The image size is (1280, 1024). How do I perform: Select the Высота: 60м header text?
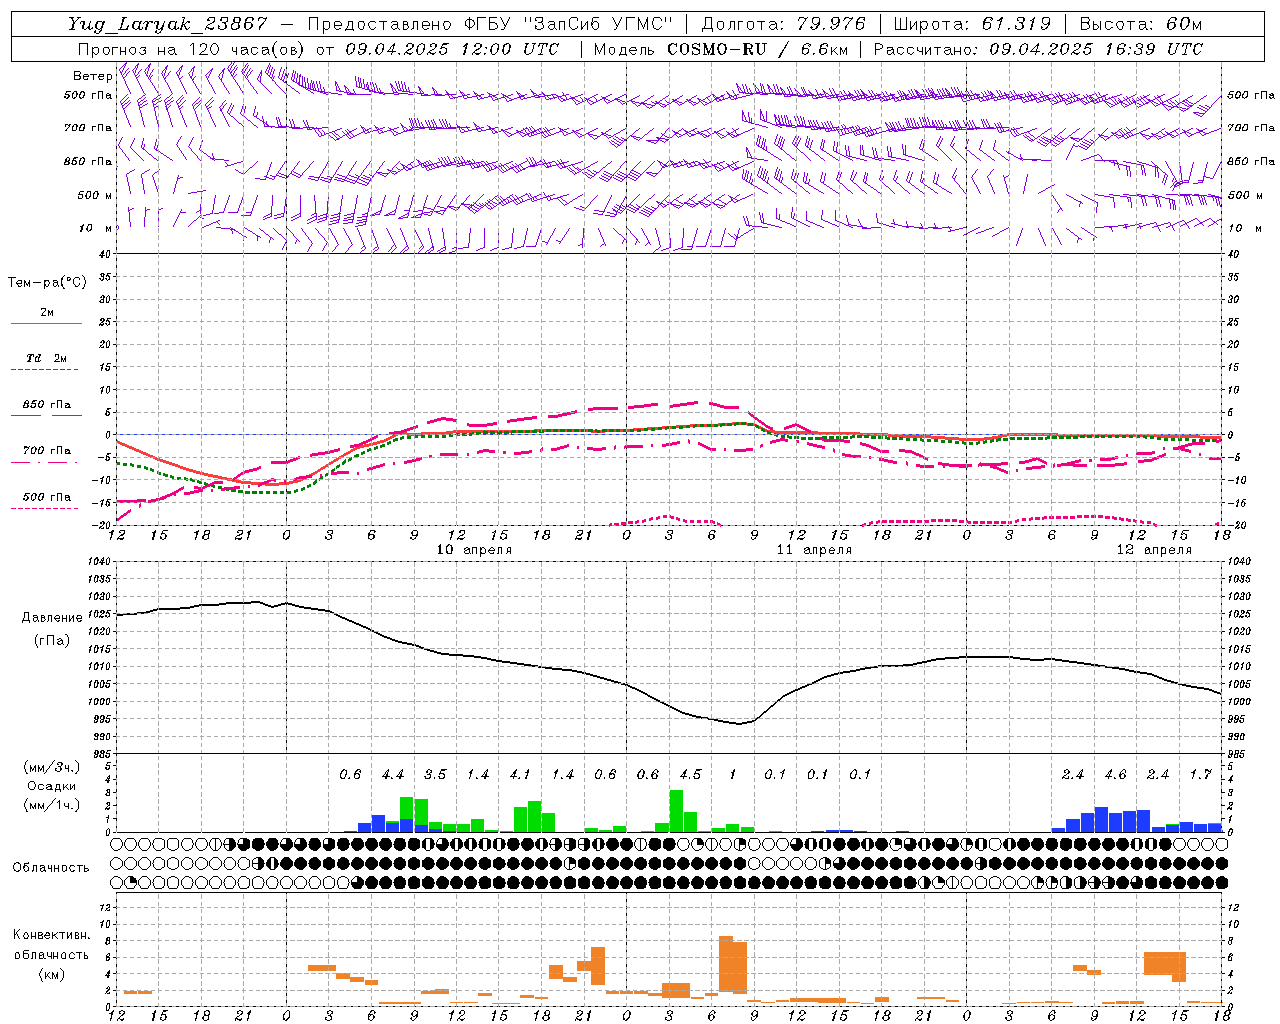pyautogui.click(x=1140, y=24)
